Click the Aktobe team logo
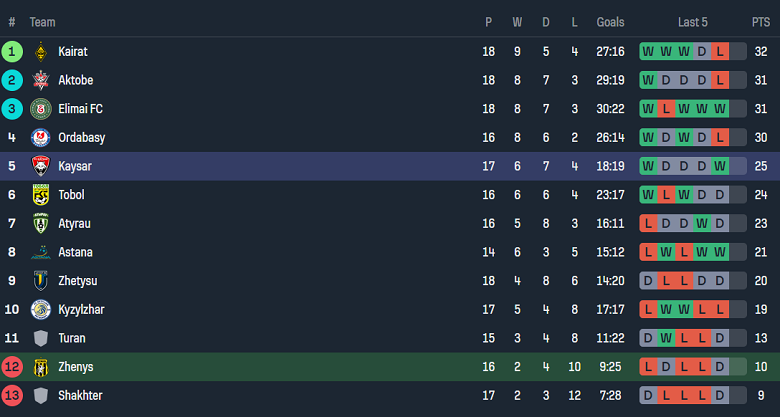This screenshot has height=417, width=780. coord(41,80)
